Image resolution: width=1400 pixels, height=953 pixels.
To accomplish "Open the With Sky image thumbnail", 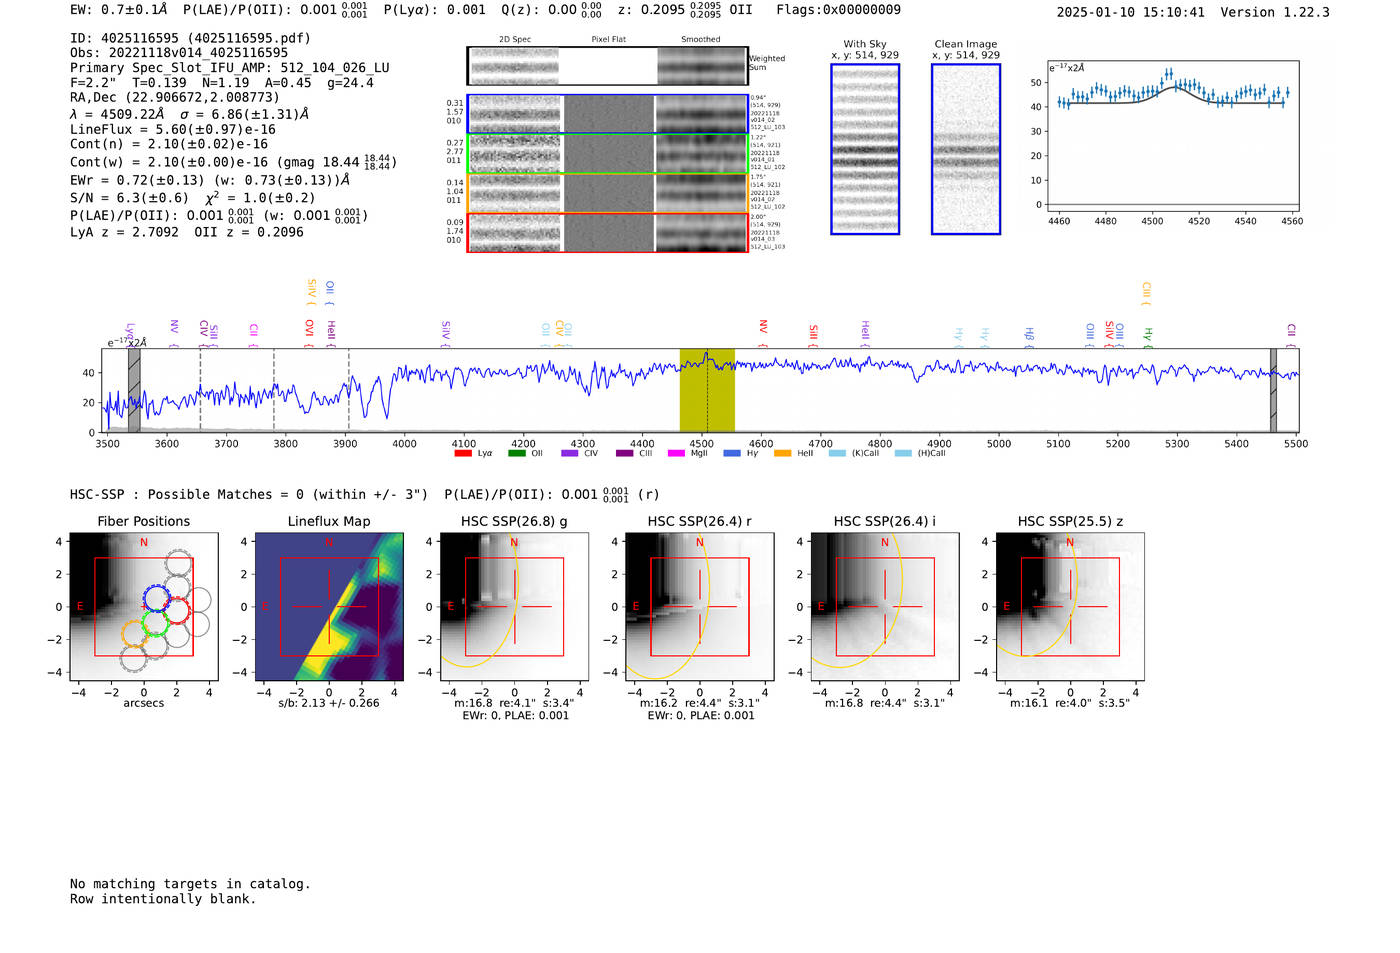I will [x=865, y=149].
